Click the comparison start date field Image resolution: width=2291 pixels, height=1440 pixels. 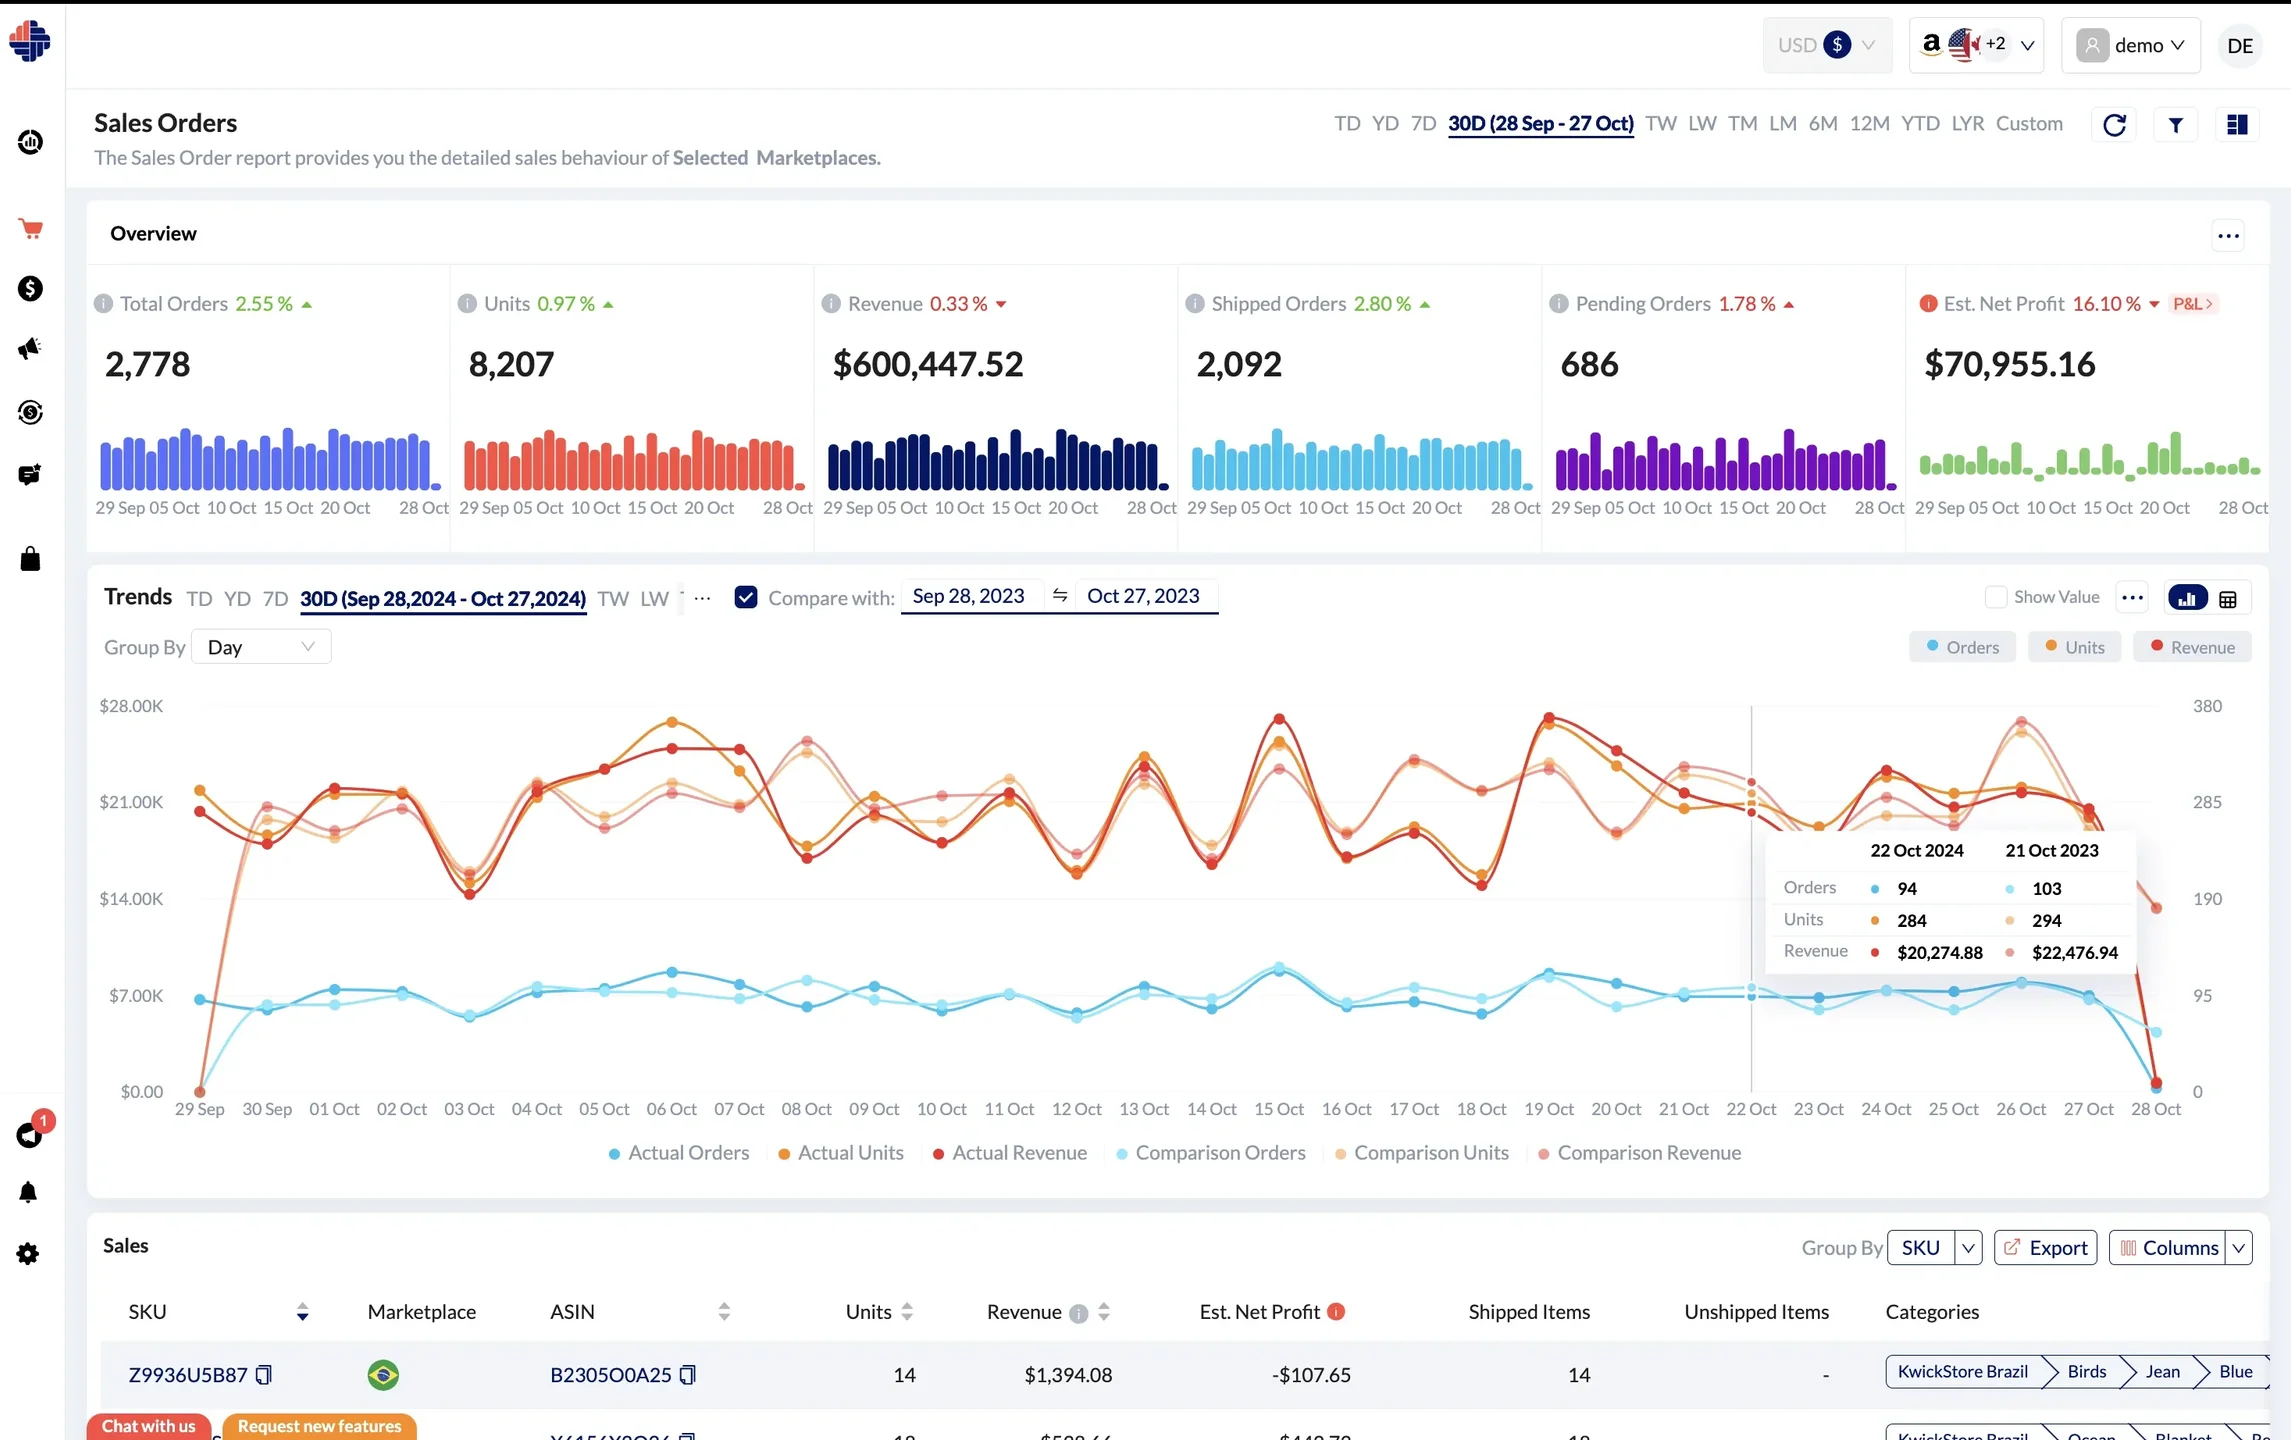pyautogui.click(x=968, y=596)
